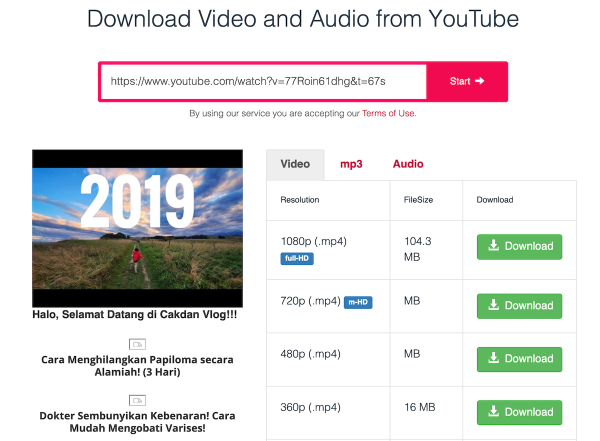Image resolution: width=600 pixels, height=441 pixels.
Task: Click the Start button with arrow
Action: point(467,81)
